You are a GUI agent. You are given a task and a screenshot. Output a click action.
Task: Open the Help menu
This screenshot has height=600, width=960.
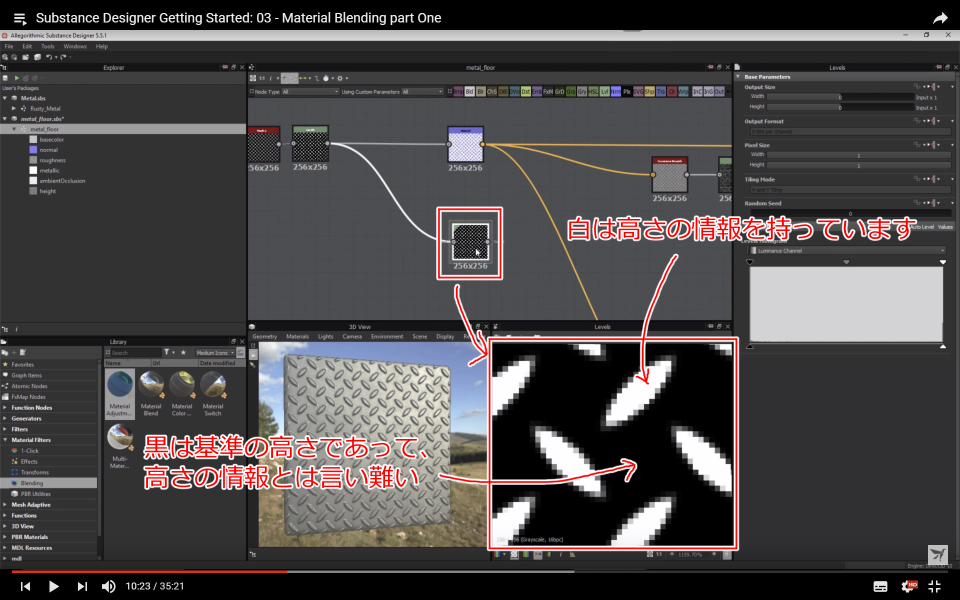point(102,47)
